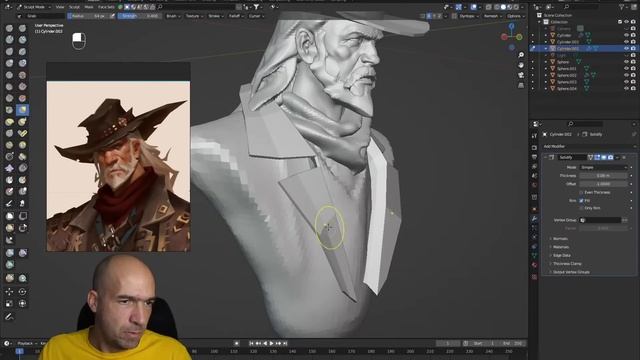Expand the Edge Data subpanel
This screenshot has width=640, height=360.
(x=562, y=256)
